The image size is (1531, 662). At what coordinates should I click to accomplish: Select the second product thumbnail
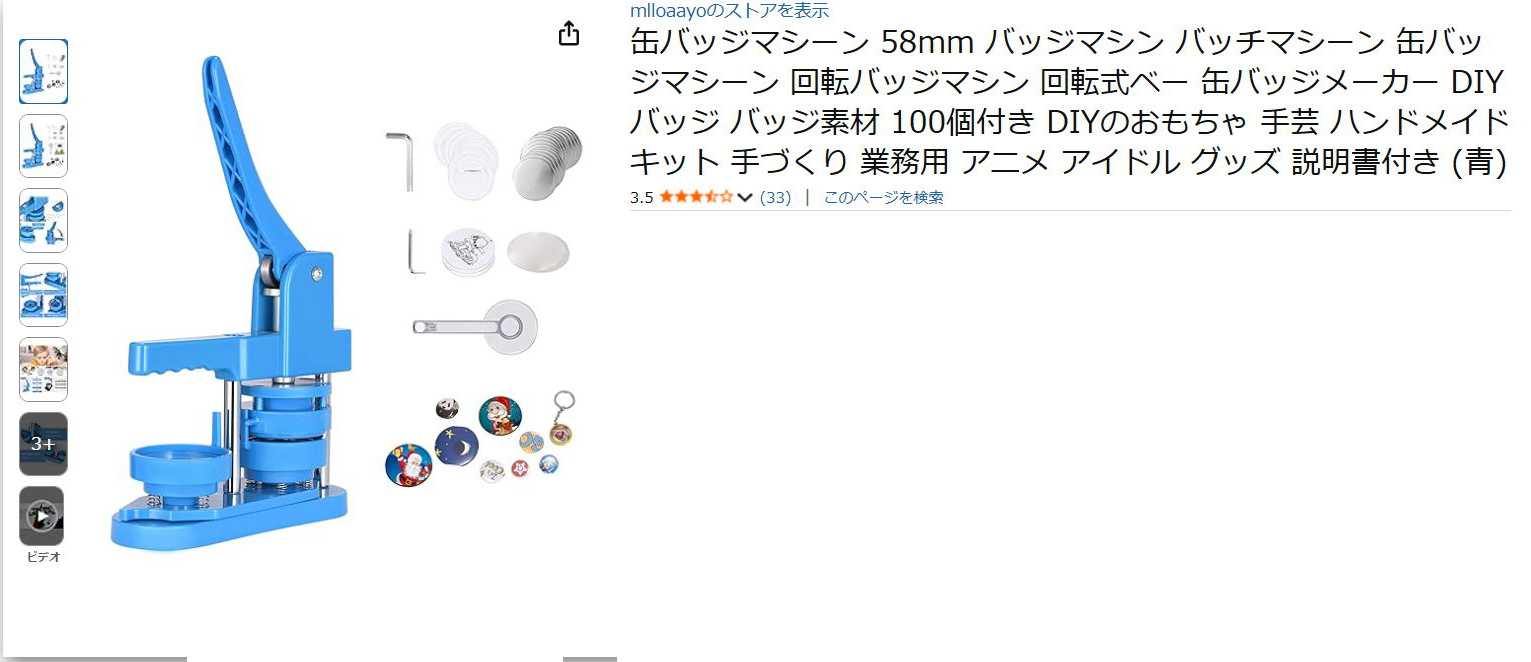pos(43,146)
